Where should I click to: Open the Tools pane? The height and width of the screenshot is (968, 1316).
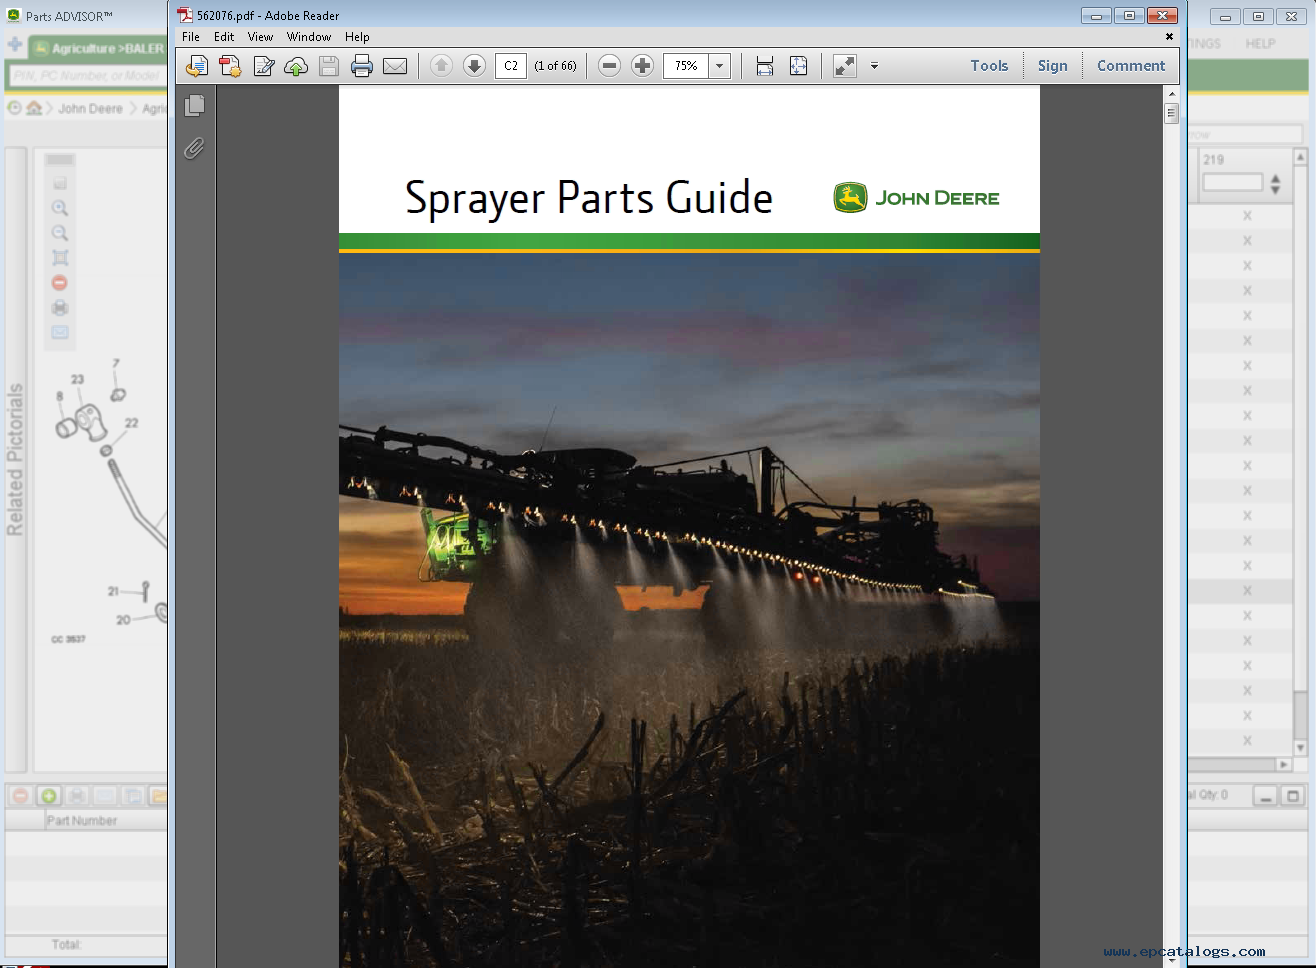988,66
